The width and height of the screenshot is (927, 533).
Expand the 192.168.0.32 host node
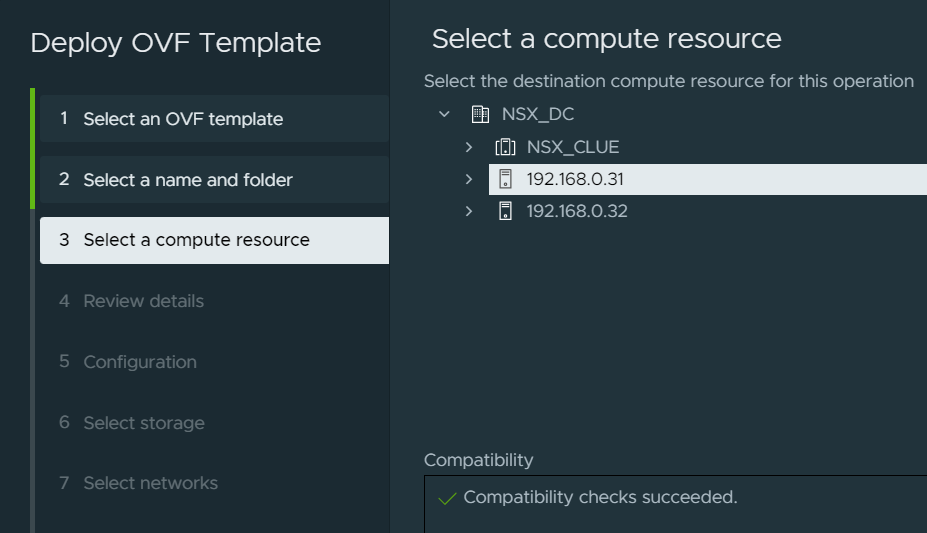(469, 211)
